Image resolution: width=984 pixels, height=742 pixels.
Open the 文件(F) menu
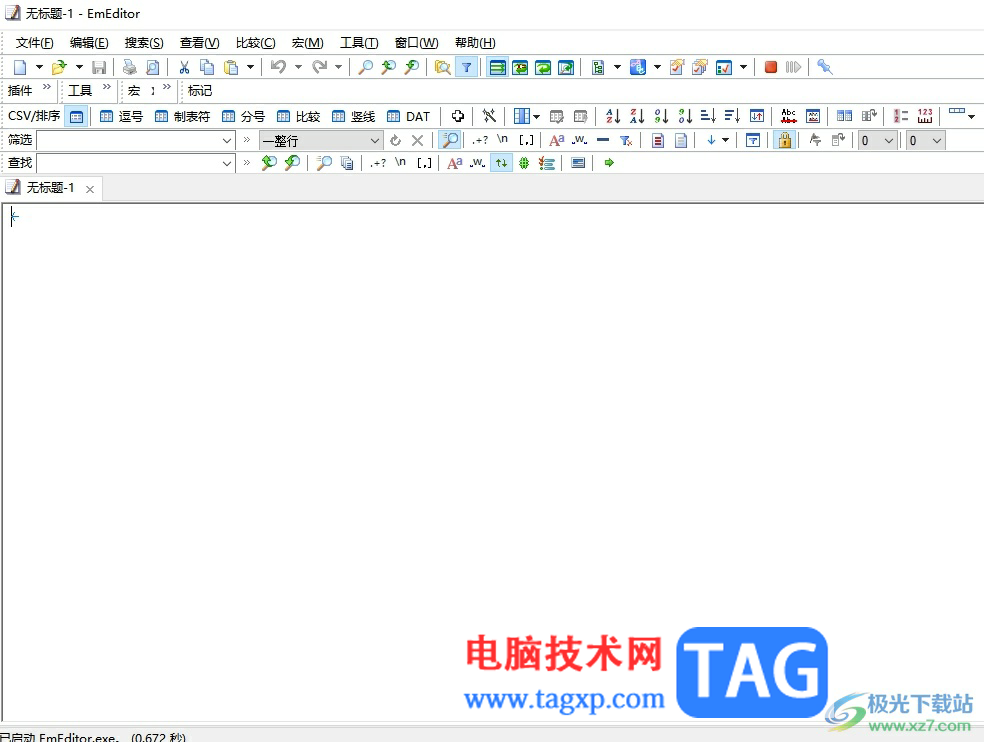pyautogui.click(x=35, y=43)
